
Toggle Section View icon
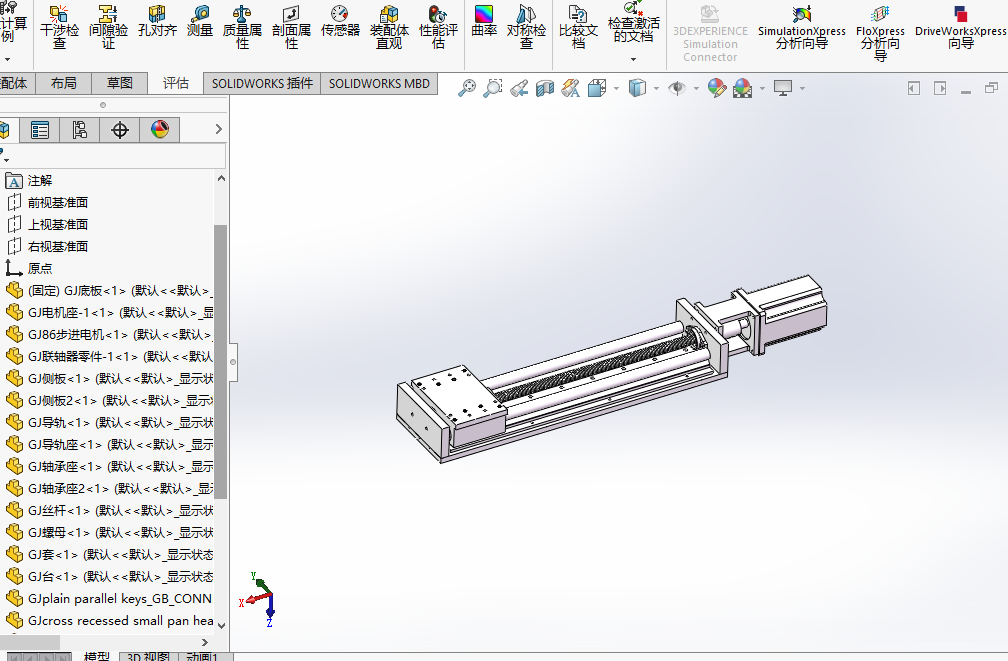click(544, 88)
